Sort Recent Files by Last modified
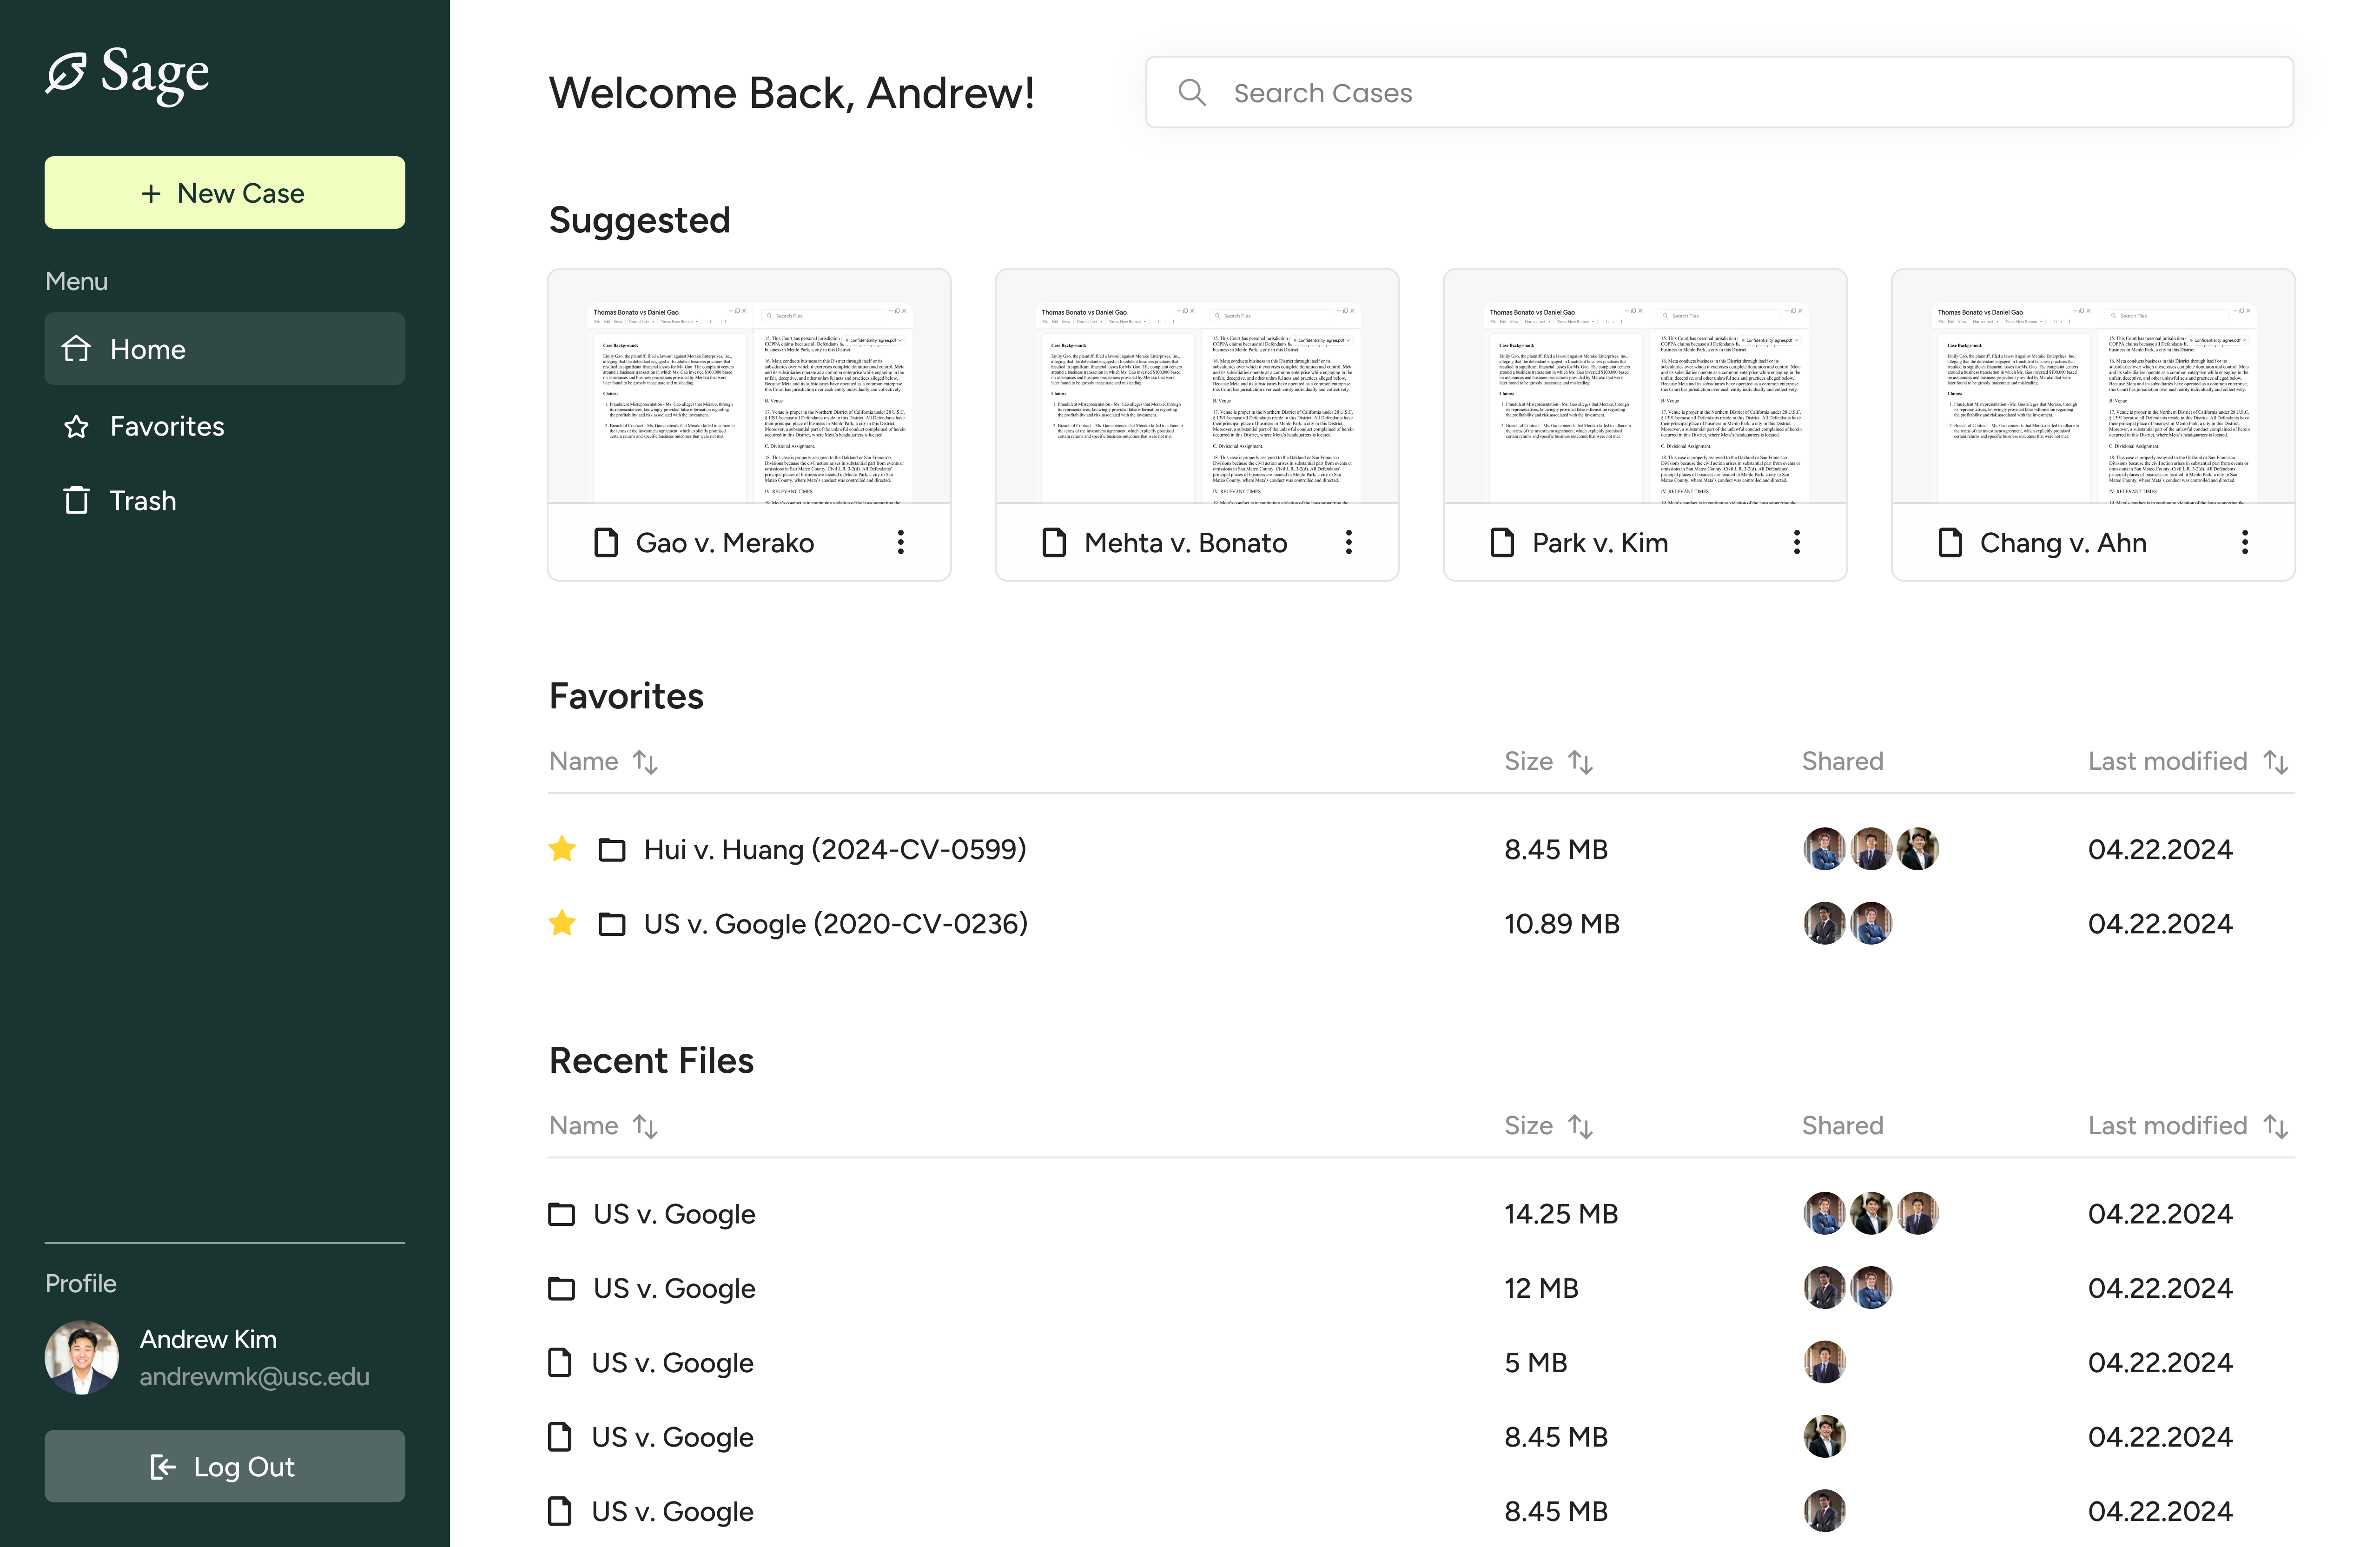 [x=2275, y=1127]
